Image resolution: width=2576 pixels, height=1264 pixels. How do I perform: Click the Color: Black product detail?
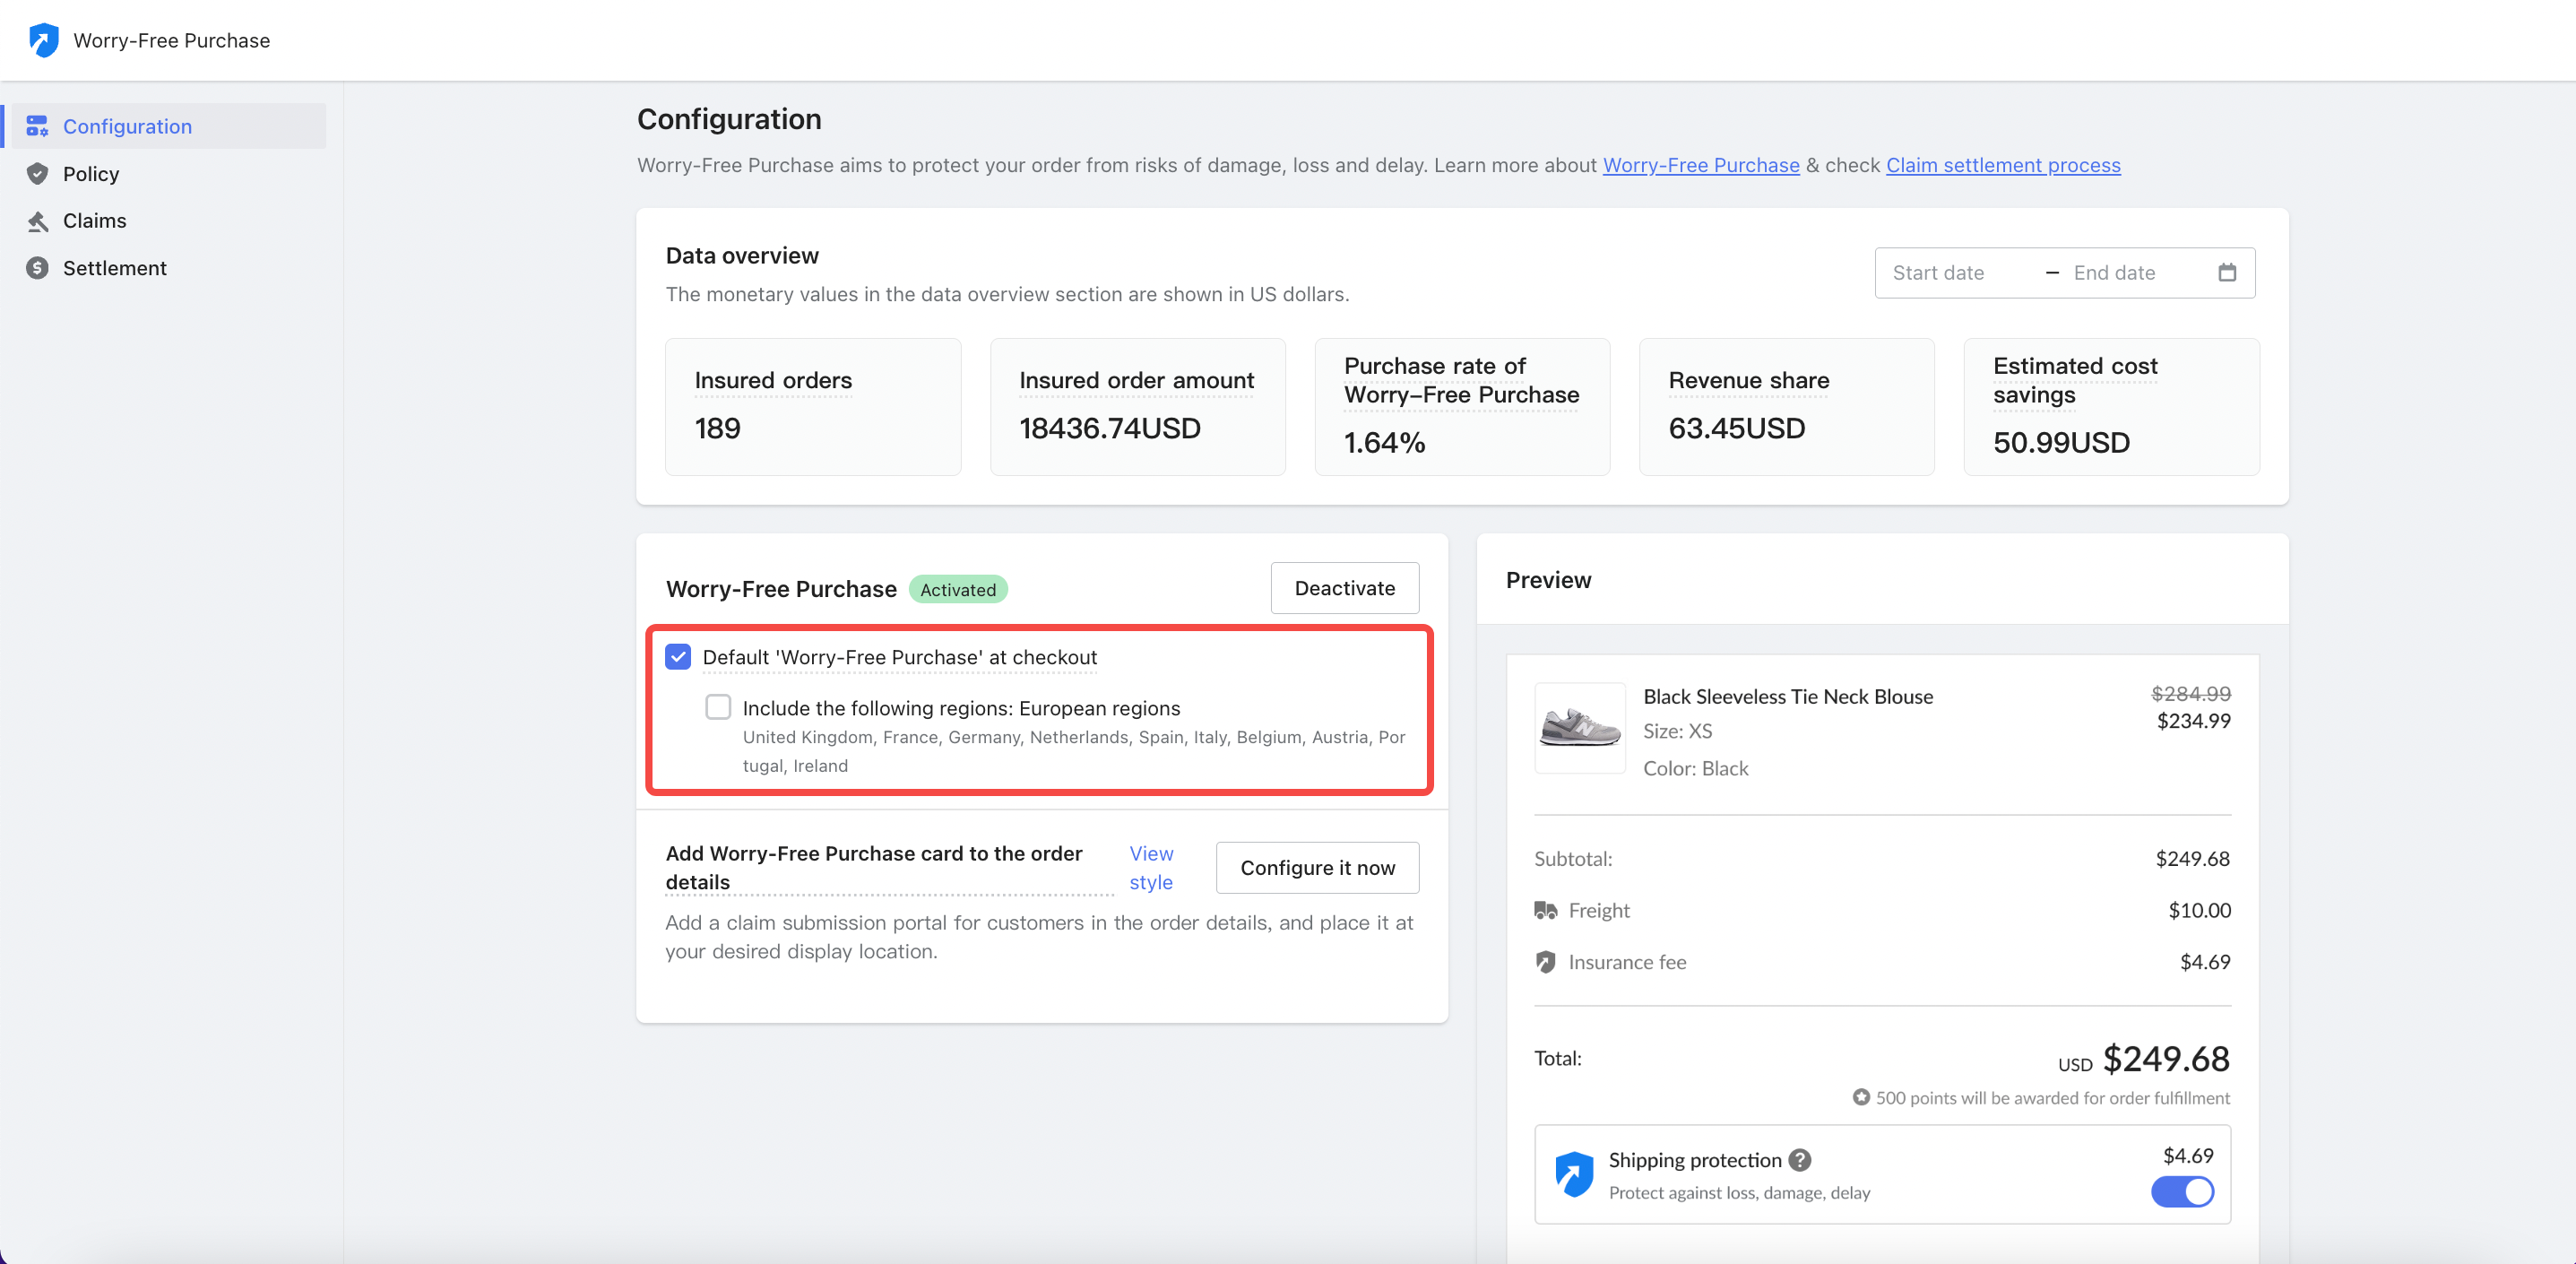pos(1695,768)
